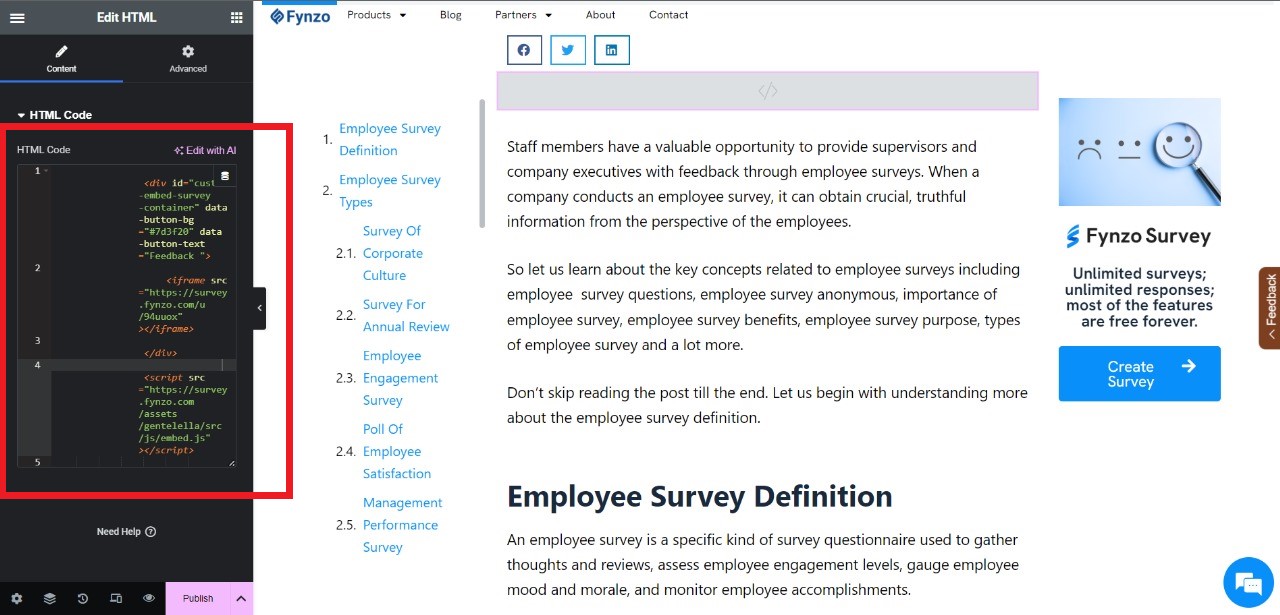Share on LinkedIn icon
Screen dimensions: 1280x615
(611, 50)
